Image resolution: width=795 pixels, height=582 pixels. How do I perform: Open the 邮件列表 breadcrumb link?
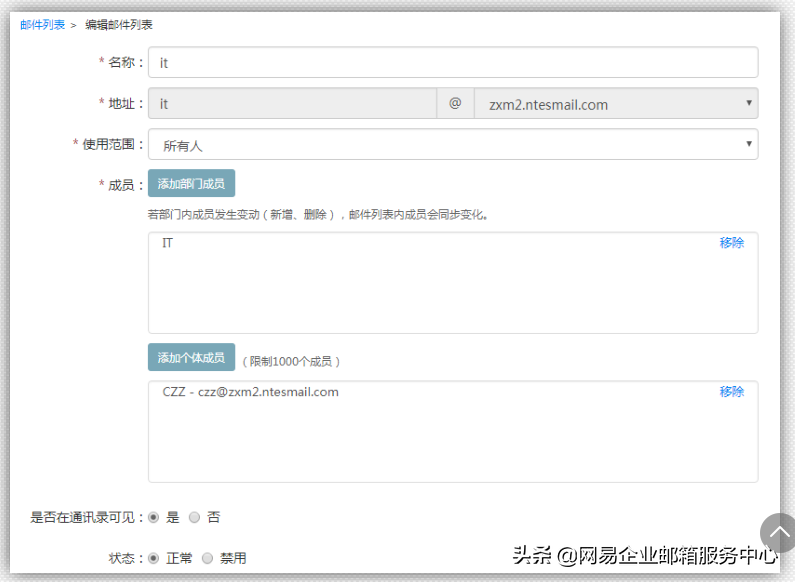pos(43,25)
